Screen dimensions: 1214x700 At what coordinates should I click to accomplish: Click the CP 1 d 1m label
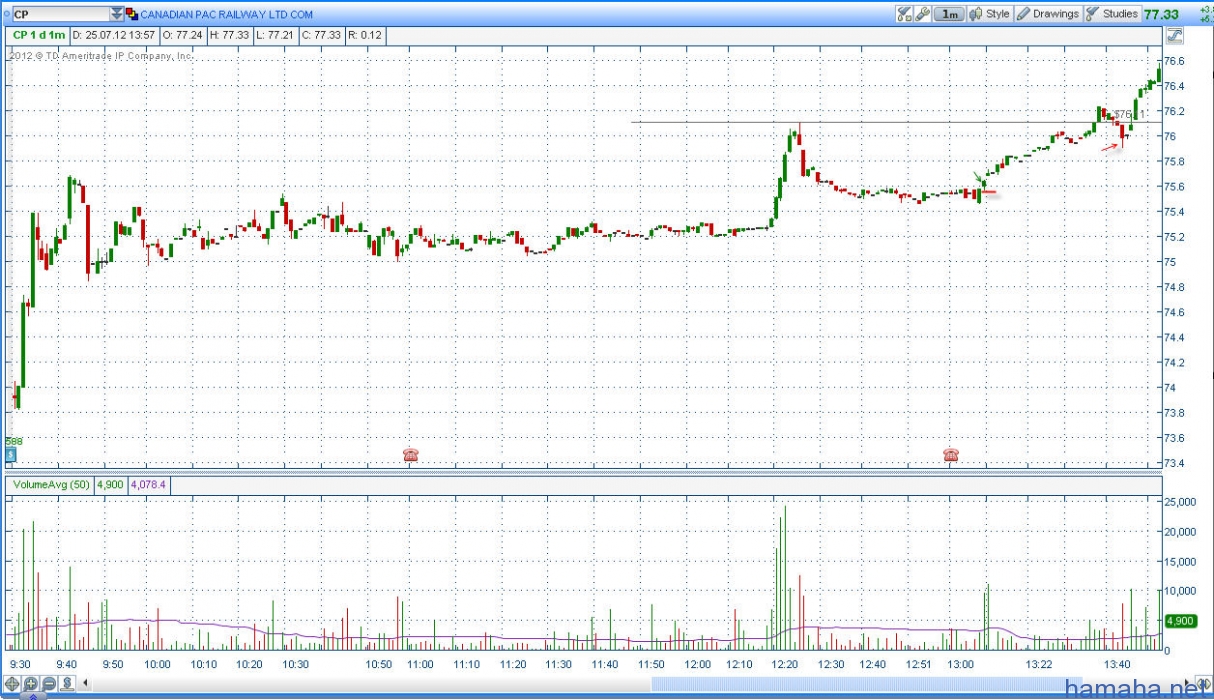[39, 35]
